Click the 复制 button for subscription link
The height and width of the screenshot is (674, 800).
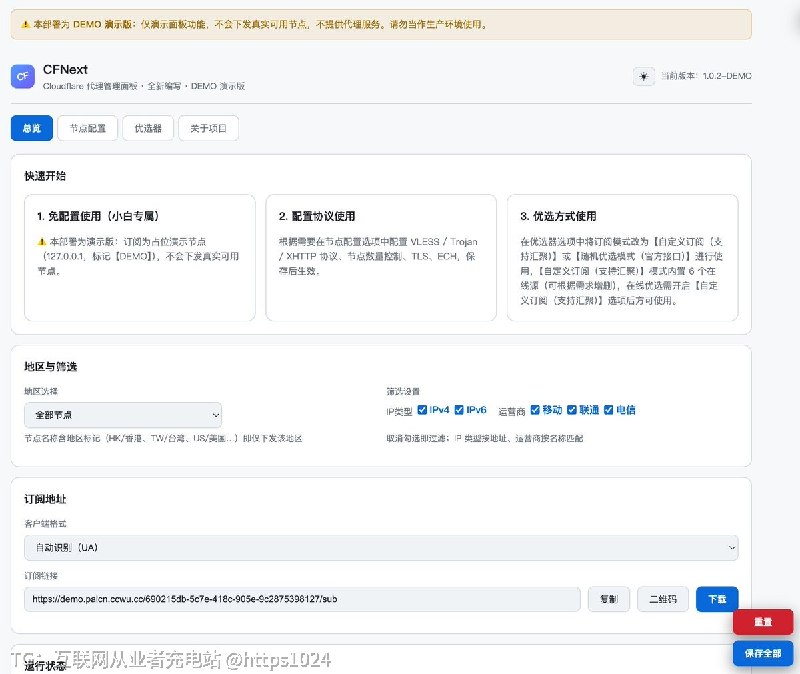pyautogui.click(x=609, y=599)
